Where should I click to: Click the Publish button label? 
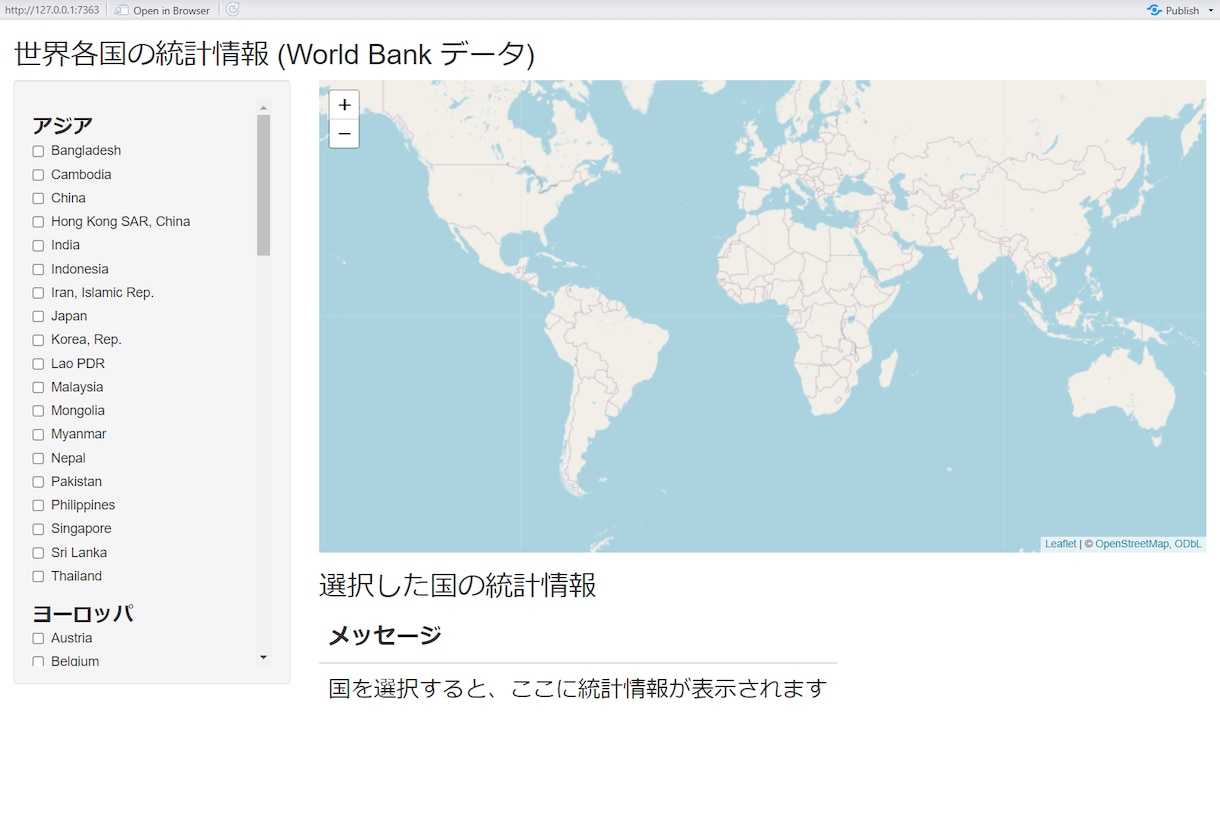[x=1182, y=10]
